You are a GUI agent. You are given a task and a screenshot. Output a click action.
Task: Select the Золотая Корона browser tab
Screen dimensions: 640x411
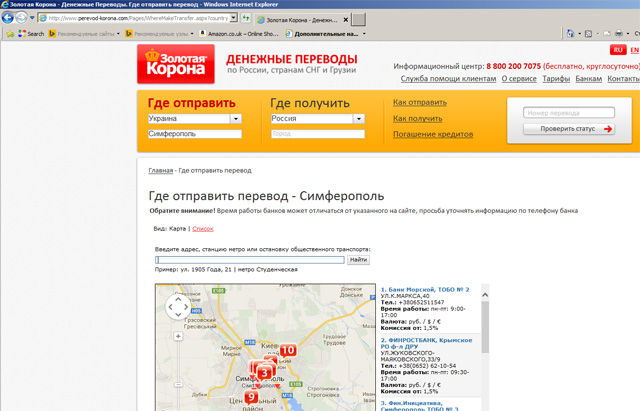click(302, 20)
